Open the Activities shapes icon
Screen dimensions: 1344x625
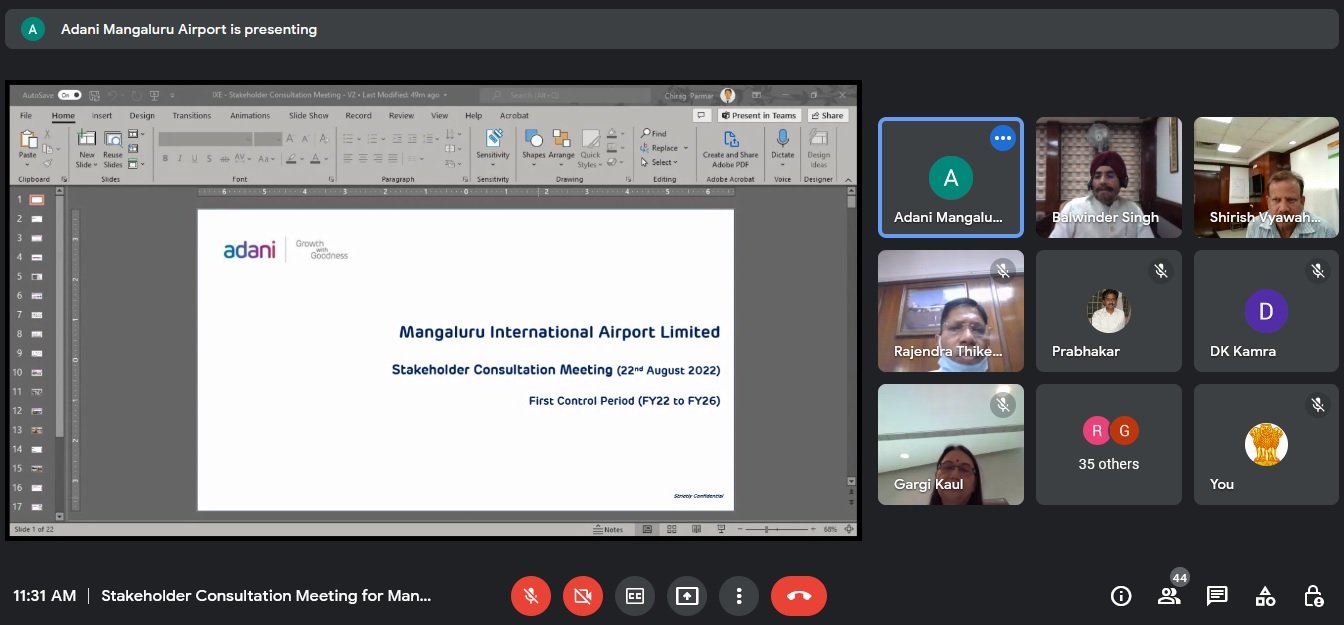click(x=1265, y=596)
